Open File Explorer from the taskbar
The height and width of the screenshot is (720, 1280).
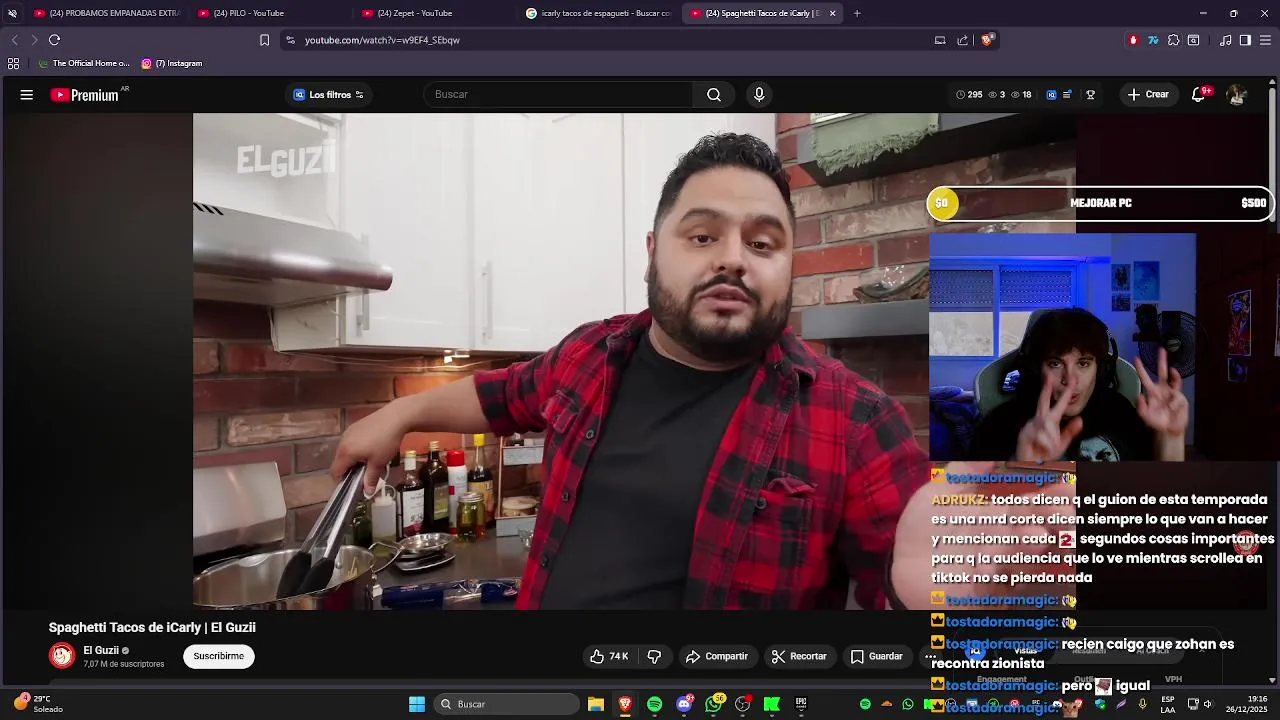[x=596, y=704]
